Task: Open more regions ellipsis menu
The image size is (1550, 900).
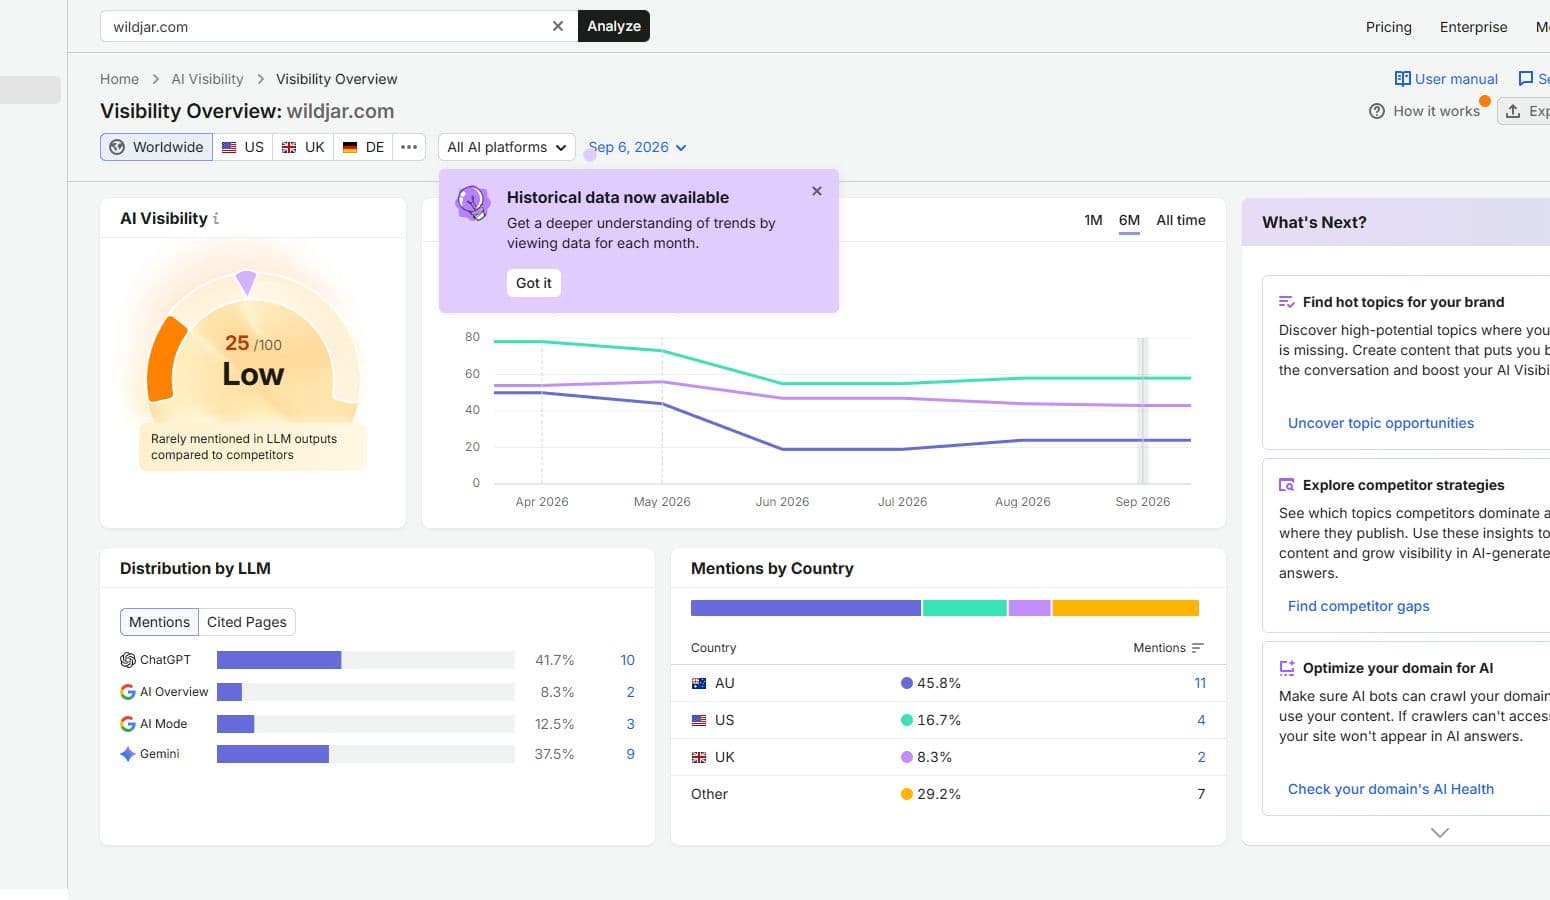Action: 409,147
